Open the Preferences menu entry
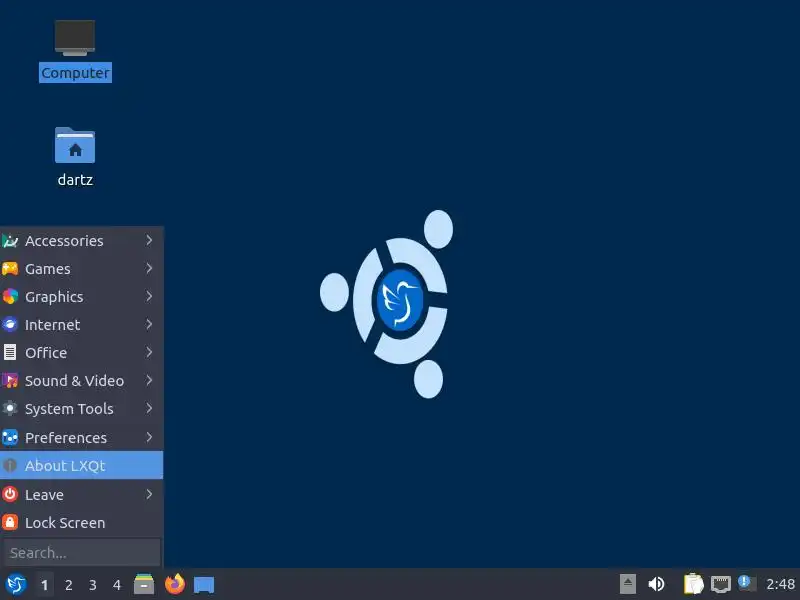The width and height of the screenshot is (800, 600). pyautogui.click(x=82, y=438)
